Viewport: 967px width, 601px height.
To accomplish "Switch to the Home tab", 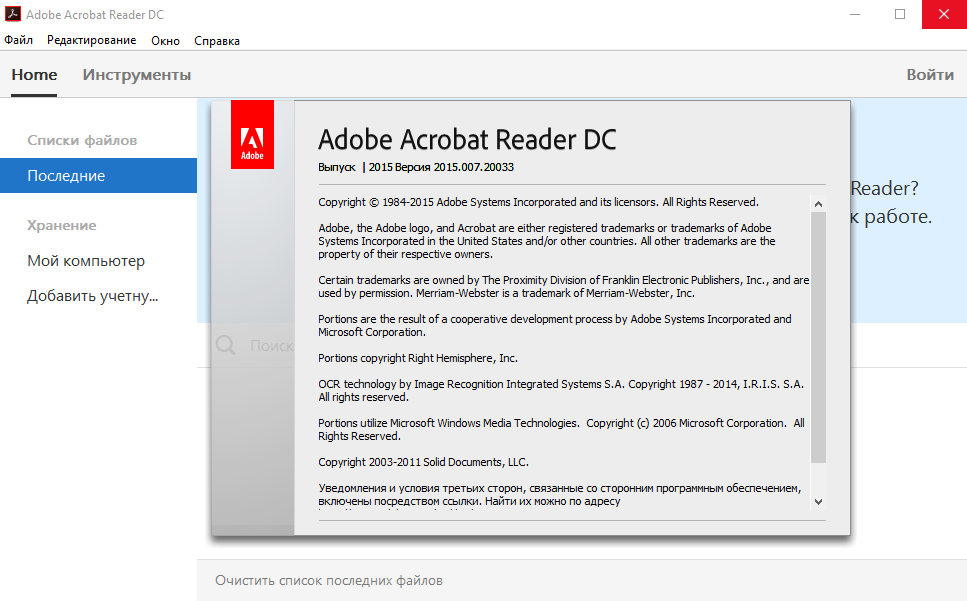I will coord(35,75).
